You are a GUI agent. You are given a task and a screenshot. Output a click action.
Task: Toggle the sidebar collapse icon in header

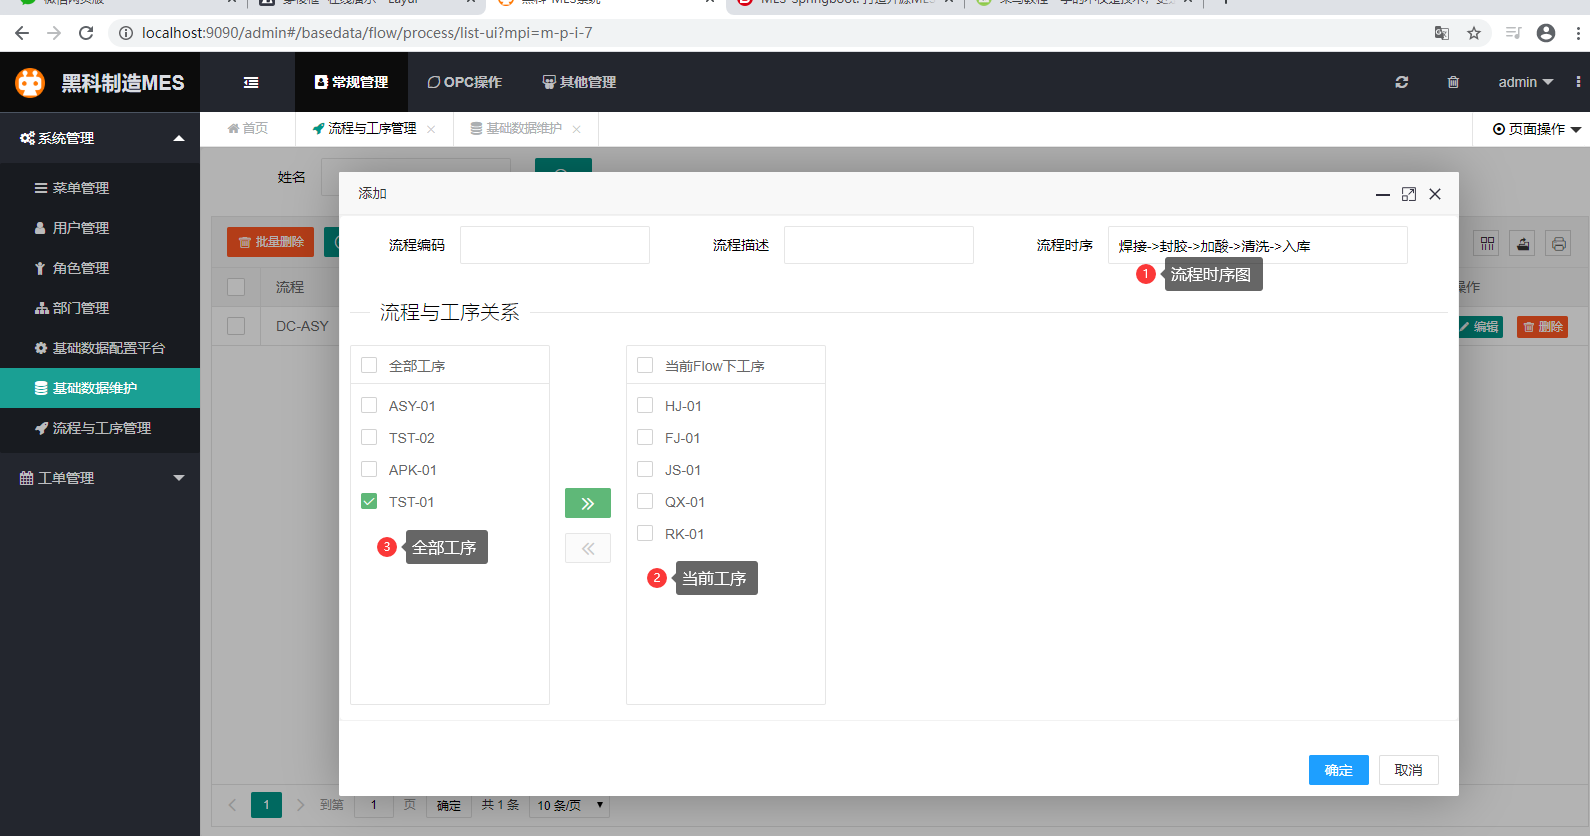(x=251, y=82)
